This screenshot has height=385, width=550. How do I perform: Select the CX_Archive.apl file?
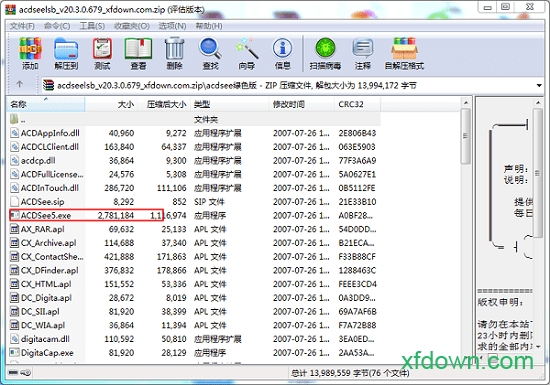(48, 243)
